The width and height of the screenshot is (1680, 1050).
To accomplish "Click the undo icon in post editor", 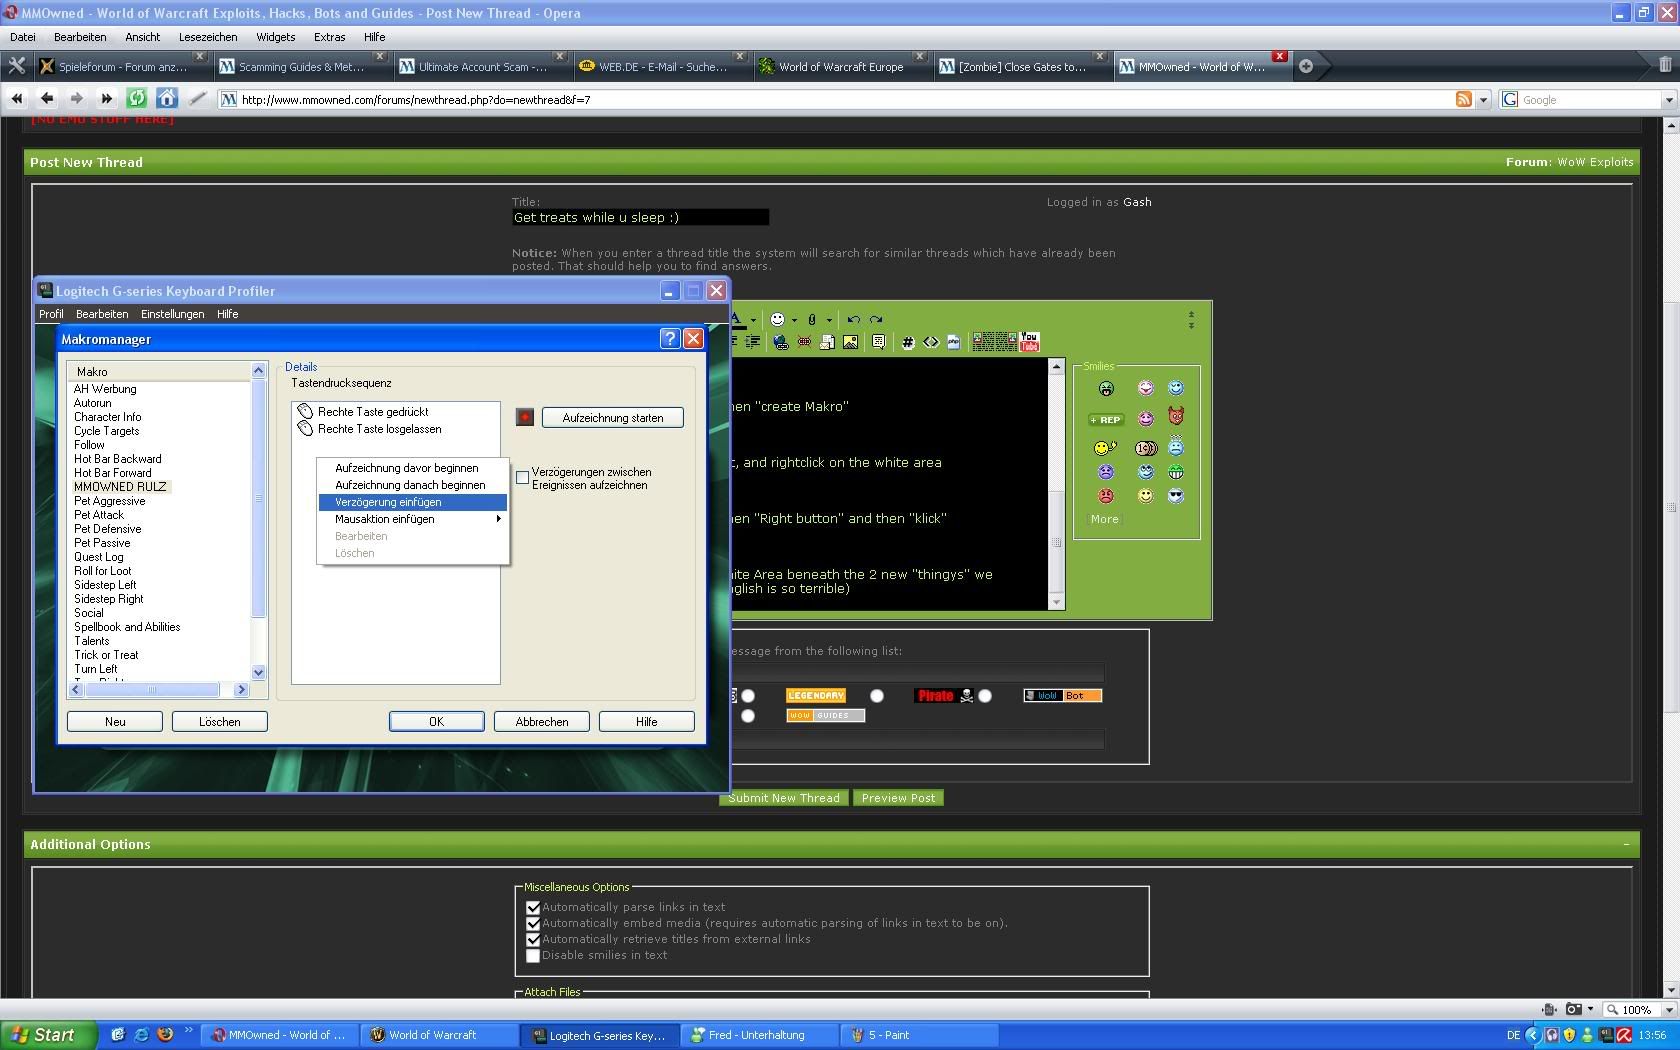I will (853, 319).
